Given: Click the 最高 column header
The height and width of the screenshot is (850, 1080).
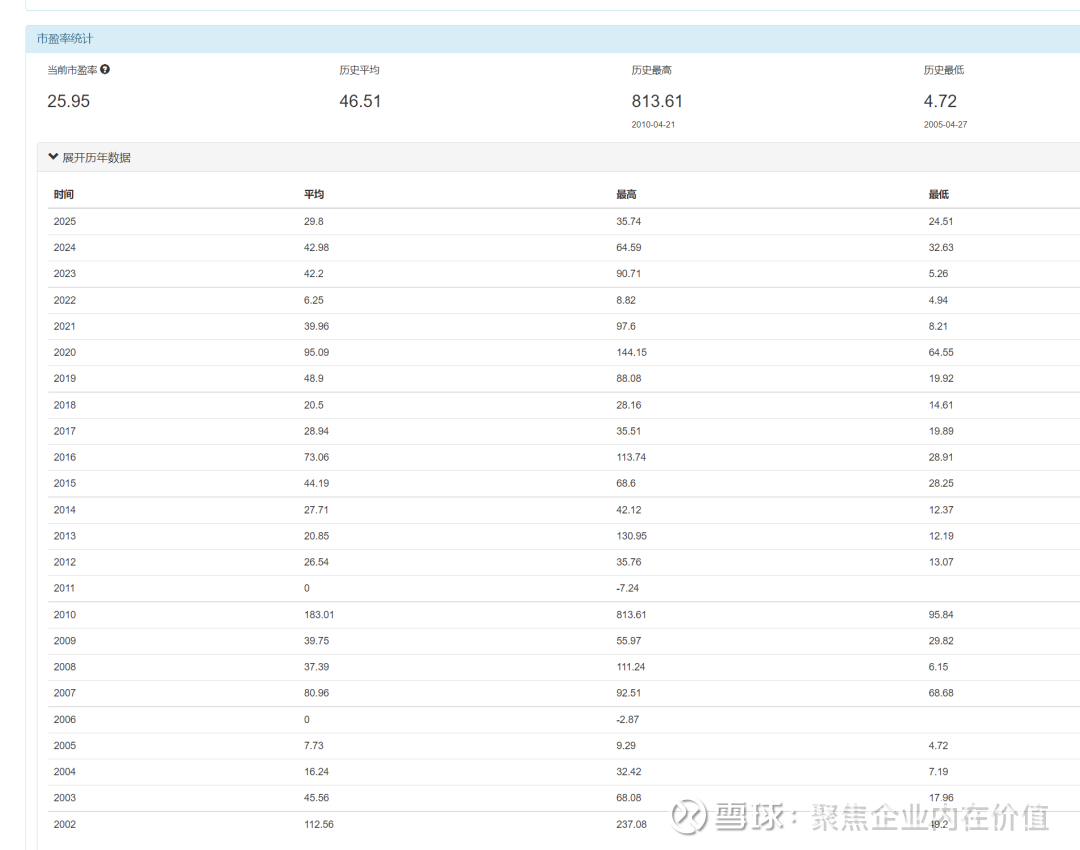Looking at the screenshot, I should point(626,194).
